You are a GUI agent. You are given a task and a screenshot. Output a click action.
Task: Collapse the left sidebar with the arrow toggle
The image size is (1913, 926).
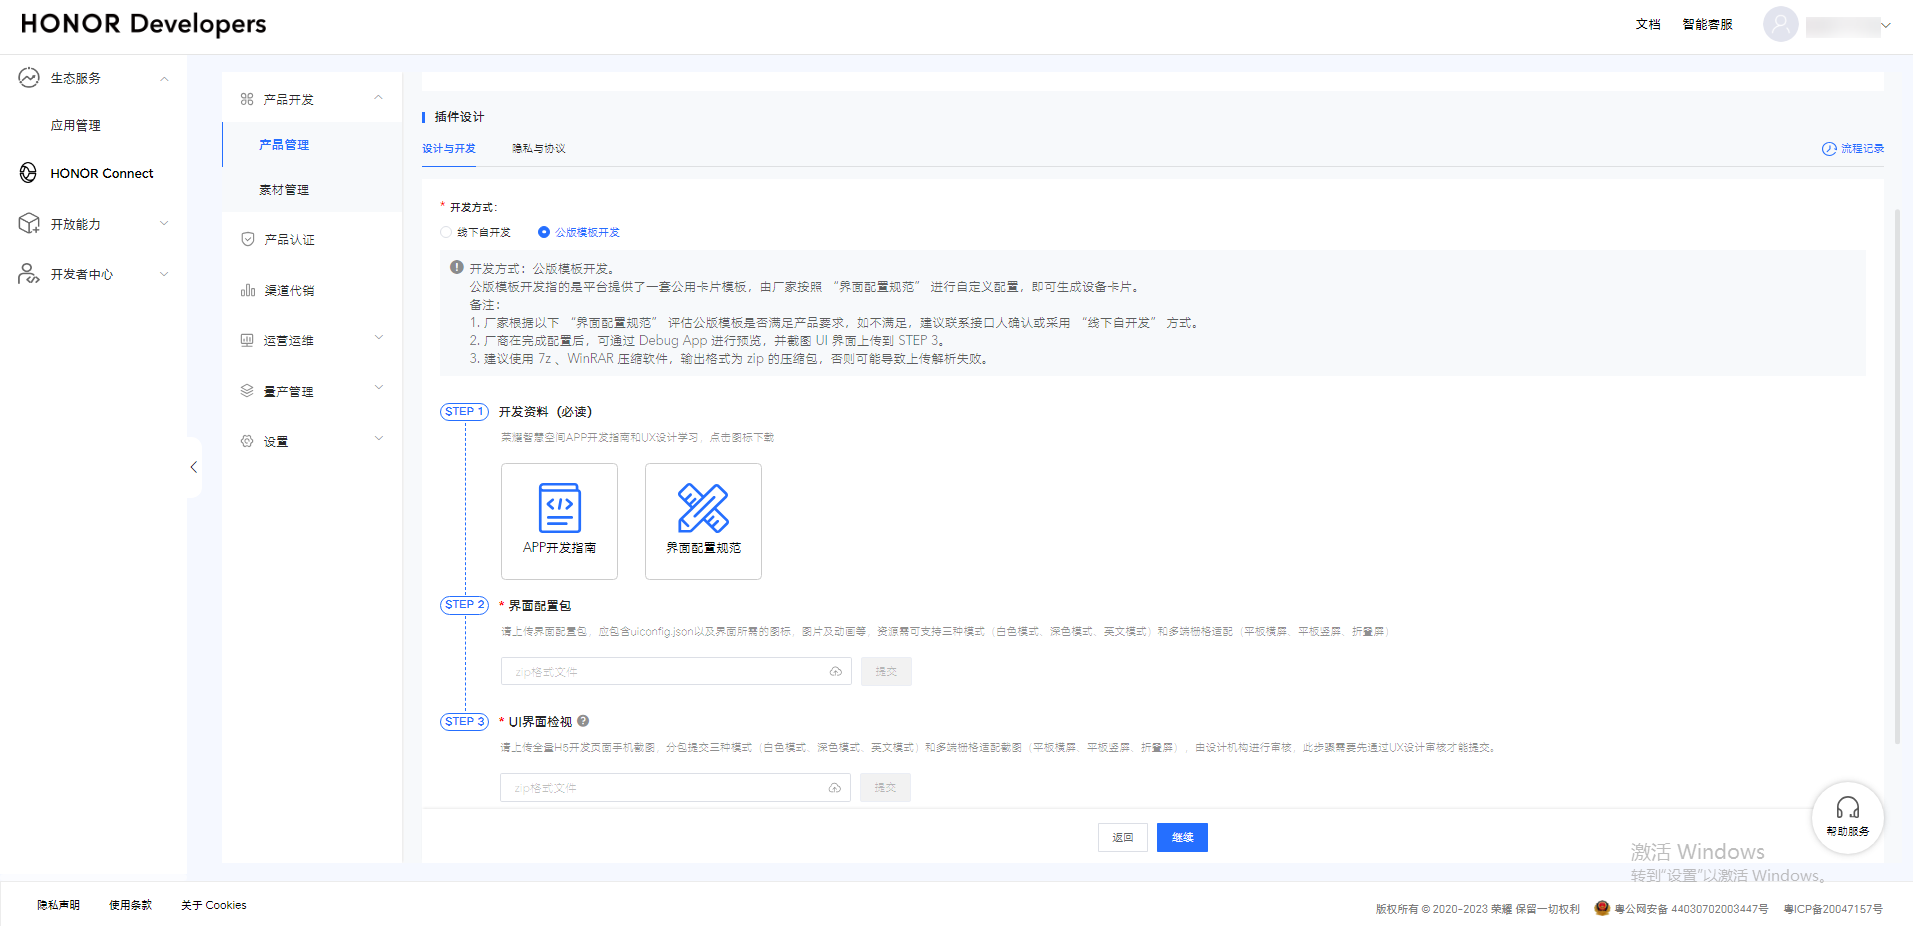pos(193,466)
